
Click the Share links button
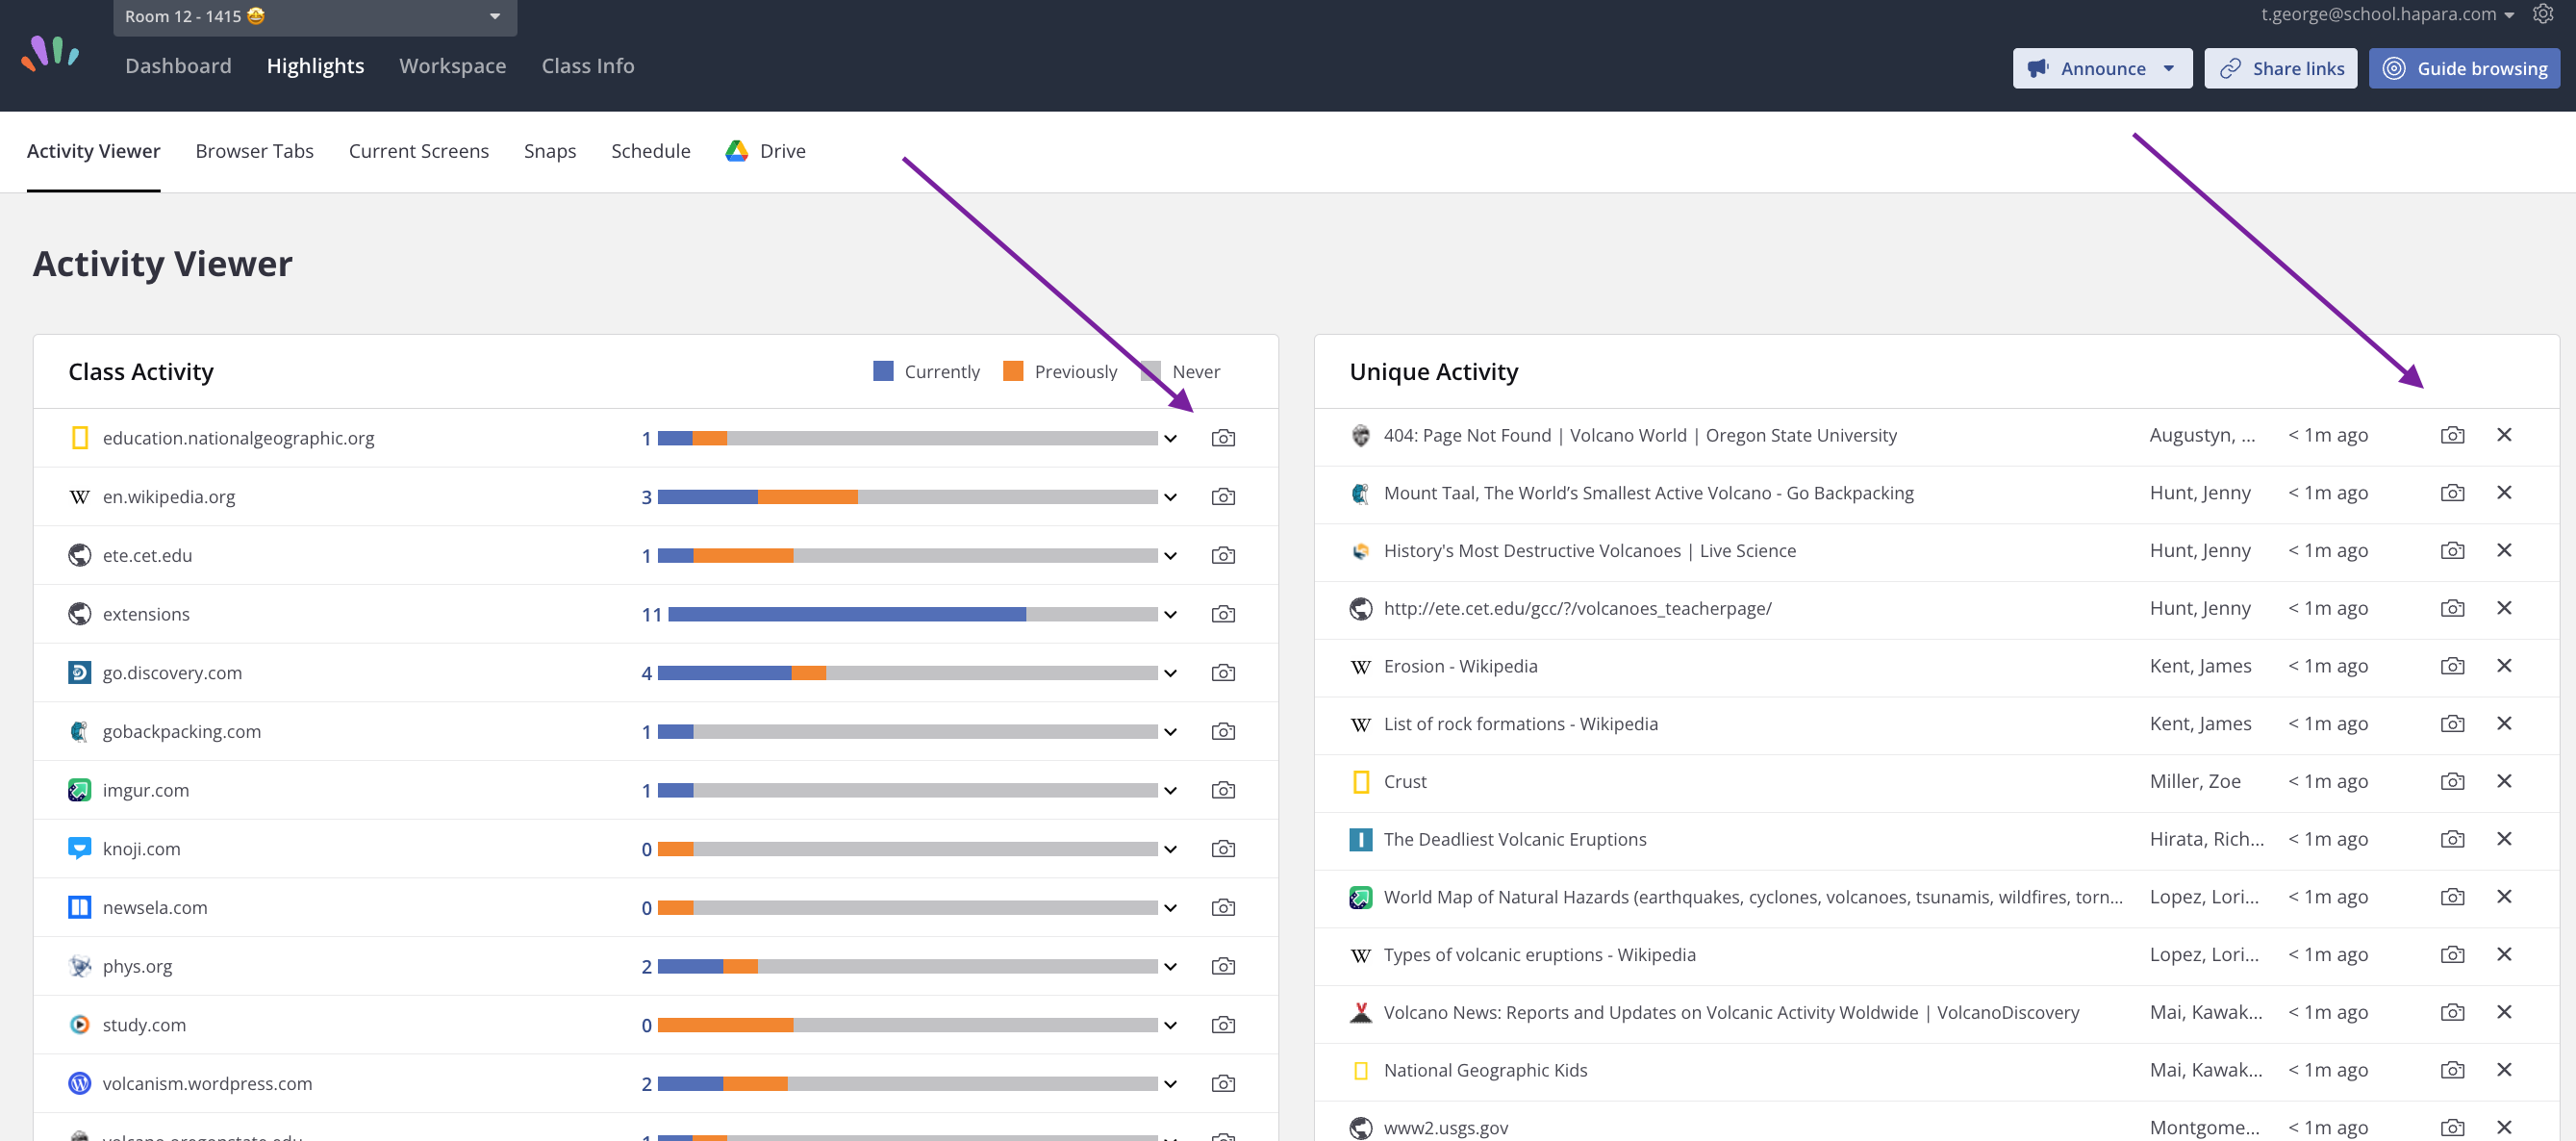coord(2280,69)
